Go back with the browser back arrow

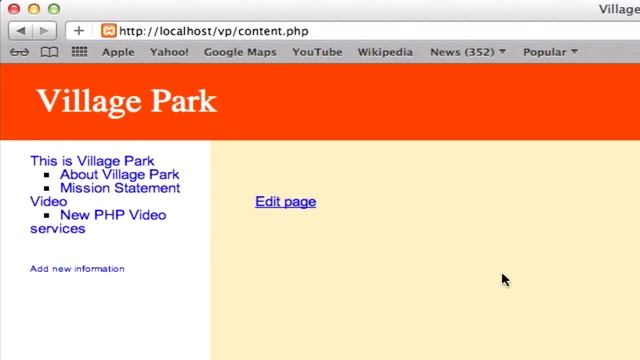(21, 31)
